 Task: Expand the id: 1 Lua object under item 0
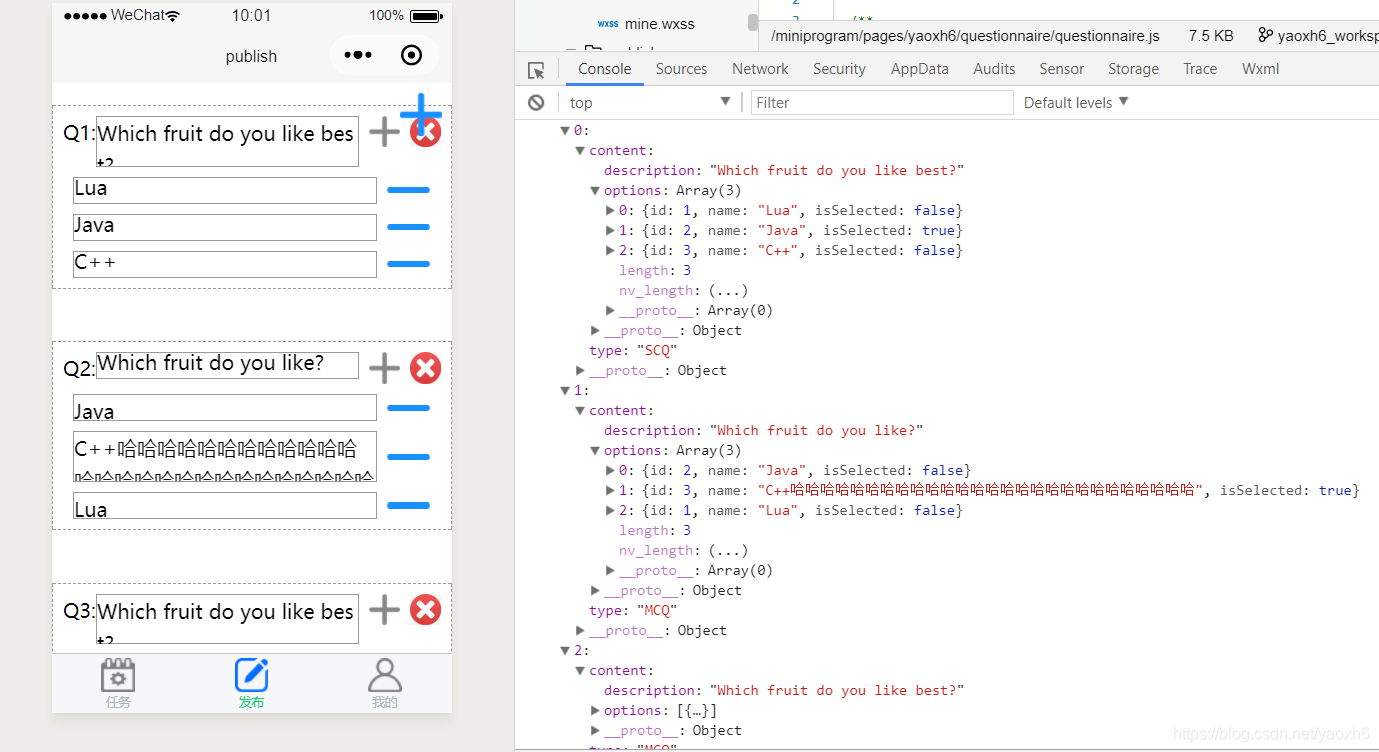coord(610,210)
